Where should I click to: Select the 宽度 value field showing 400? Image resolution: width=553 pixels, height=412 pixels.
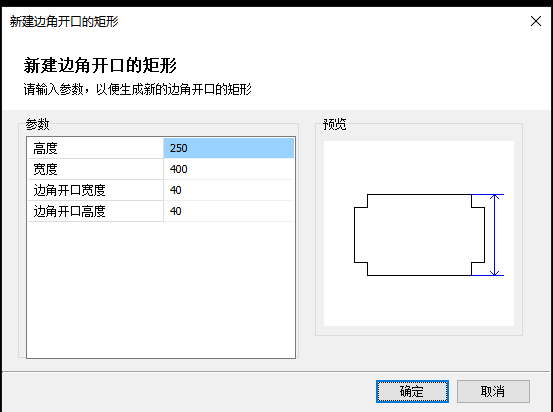(x=229, y=169)
